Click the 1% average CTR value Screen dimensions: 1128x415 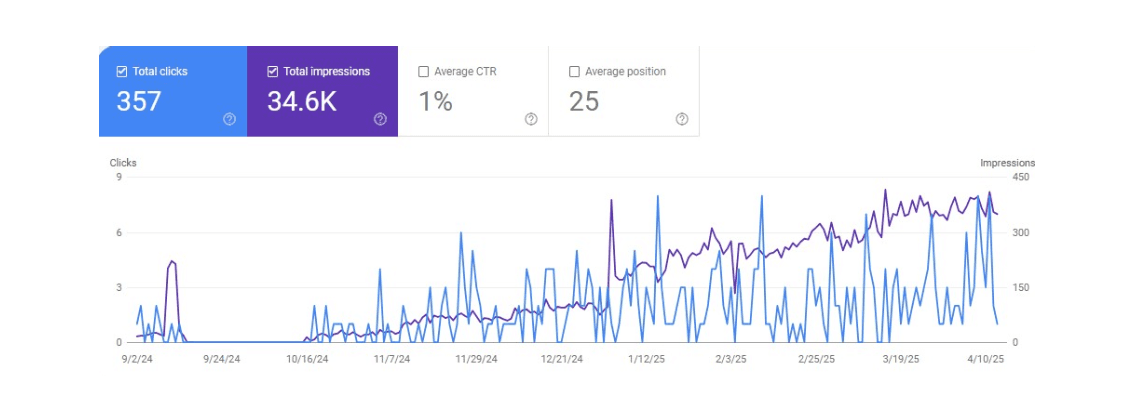(x=435, y=101)
